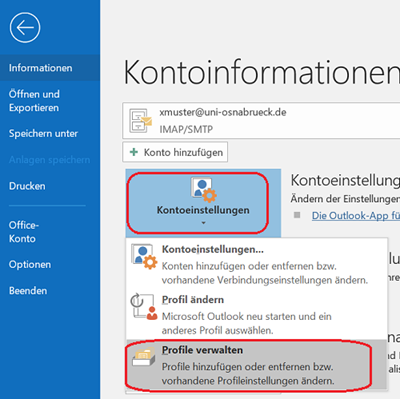Image resolution: width=400 pixels, height=399 pixels.
Task: Choose Profil ändern entry
Action: point(257,315)
